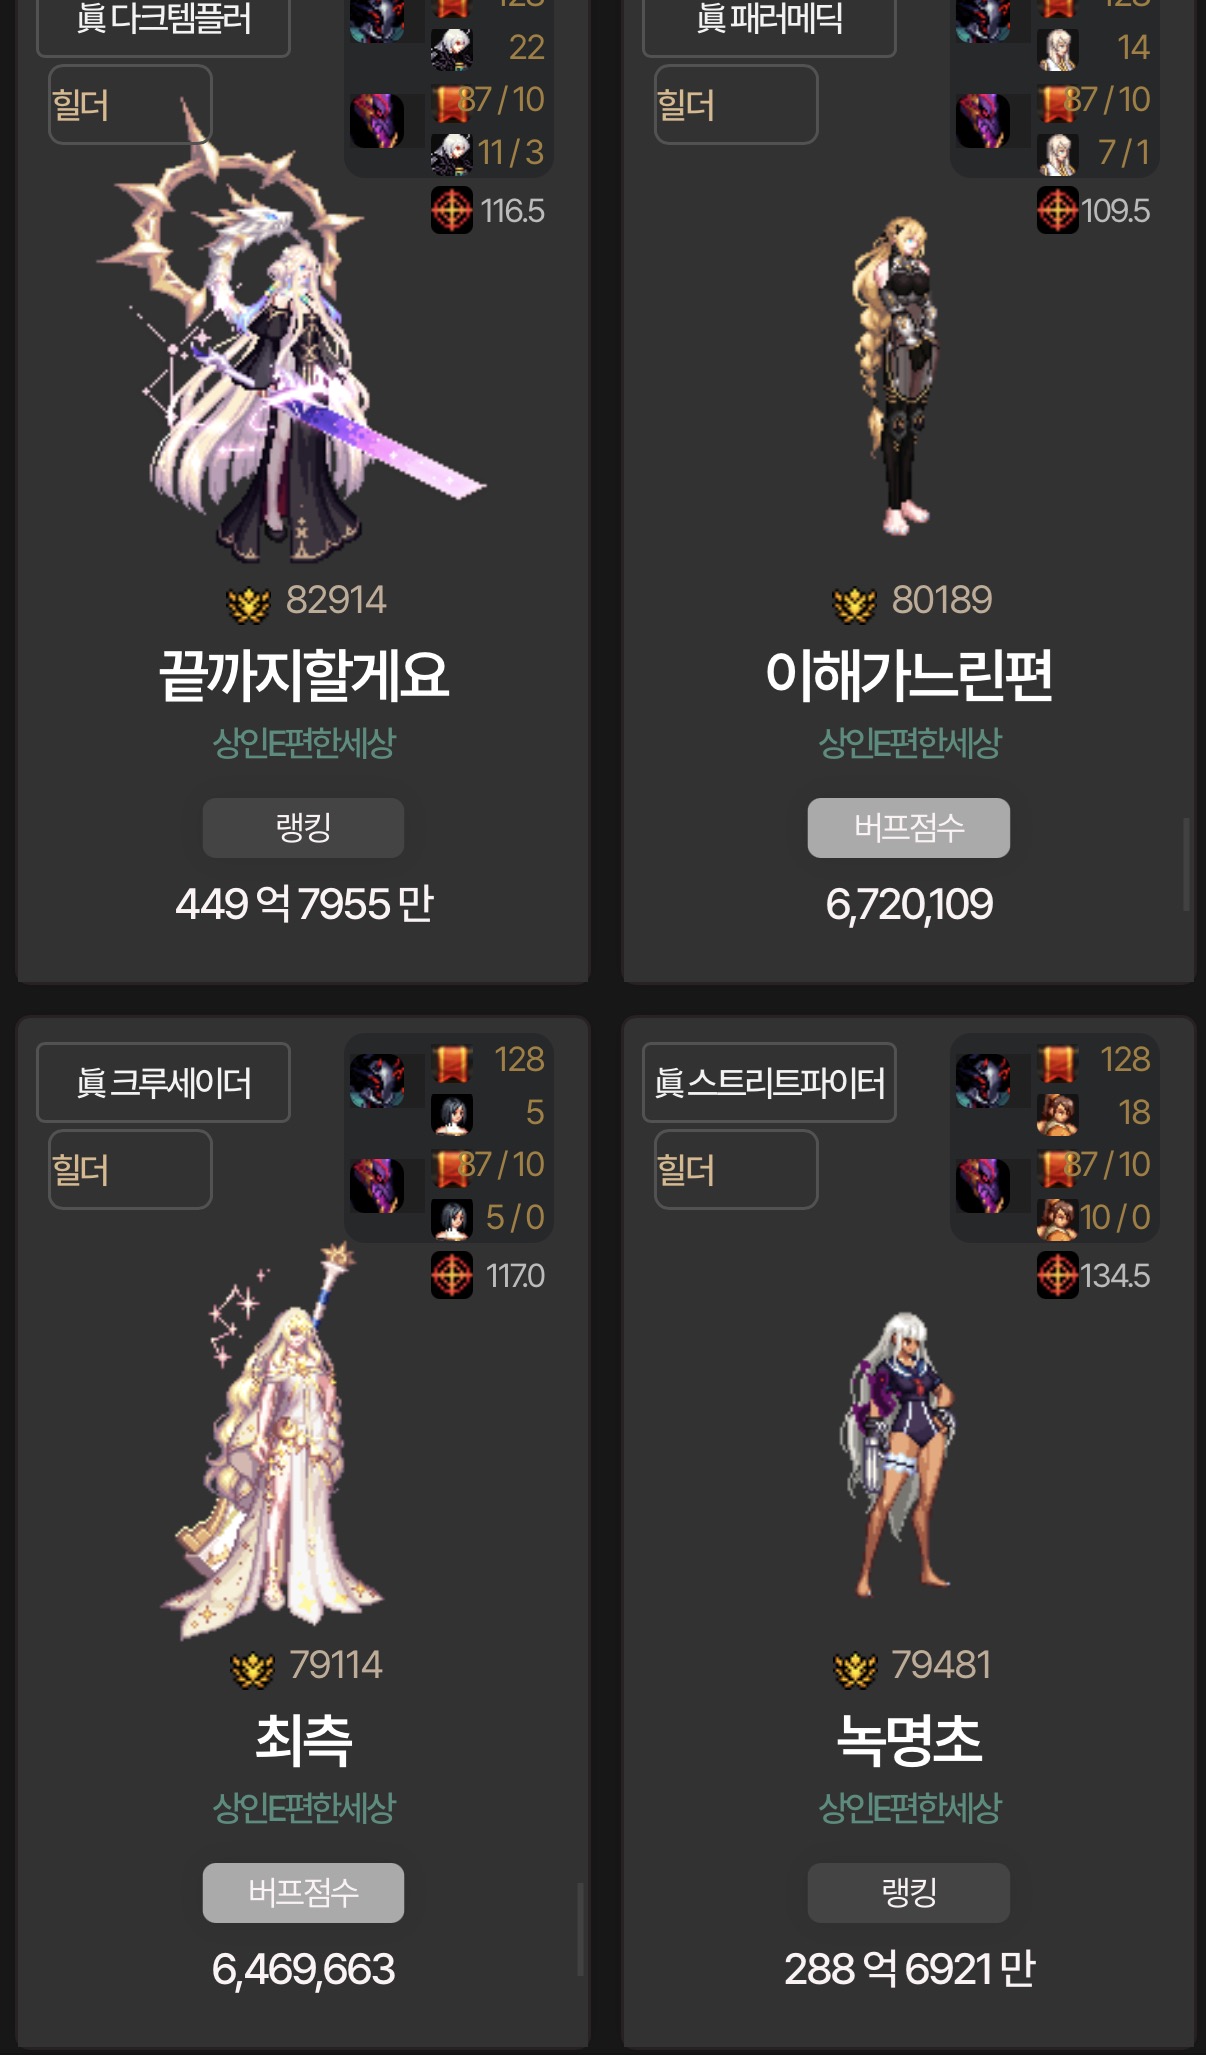Click the crown fame icon beside 80189
The height and width of the screenshot is (2055, 1206).
[x=854, y=603]
